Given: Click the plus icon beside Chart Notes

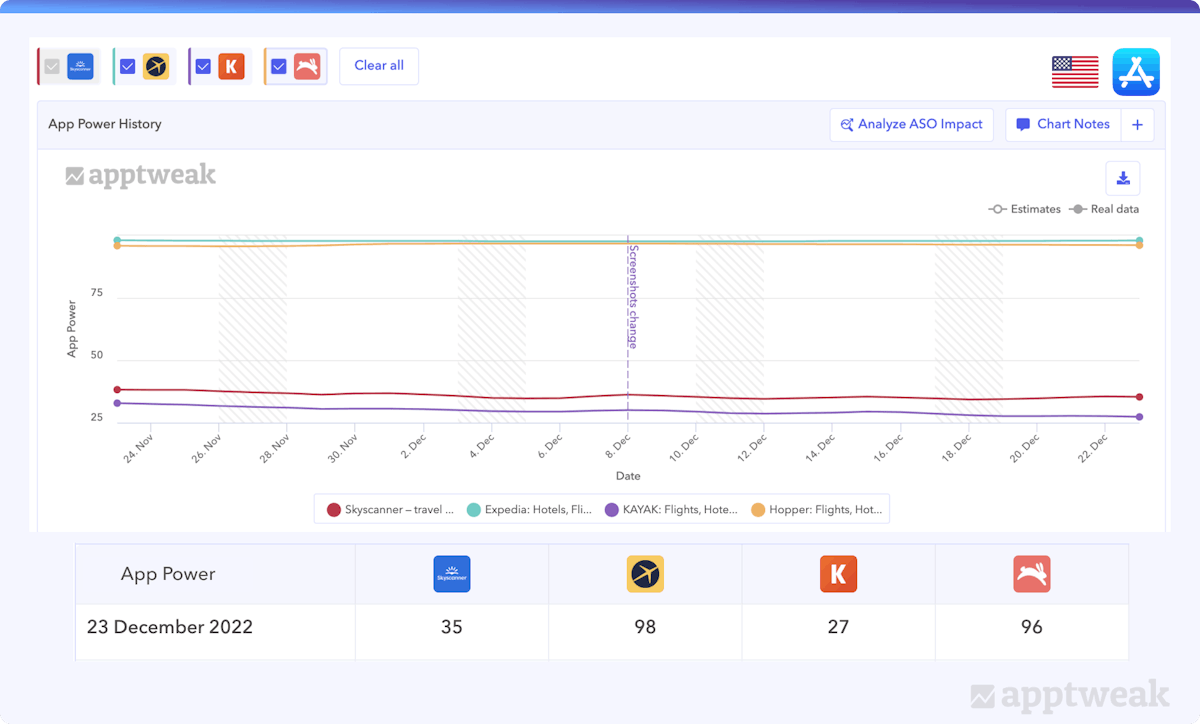Looking at the screenshot, I should 1137,125.
